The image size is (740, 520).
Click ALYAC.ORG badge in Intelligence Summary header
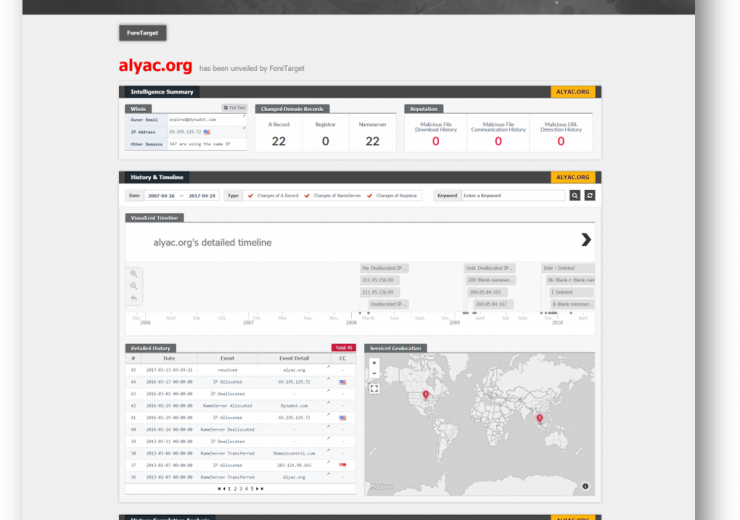[x=572, y=92]
